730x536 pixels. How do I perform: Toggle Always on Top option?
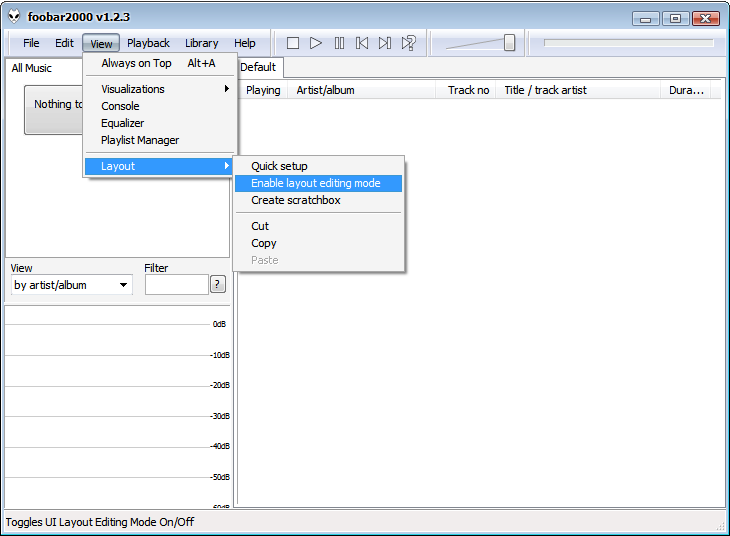click(159, 63)
